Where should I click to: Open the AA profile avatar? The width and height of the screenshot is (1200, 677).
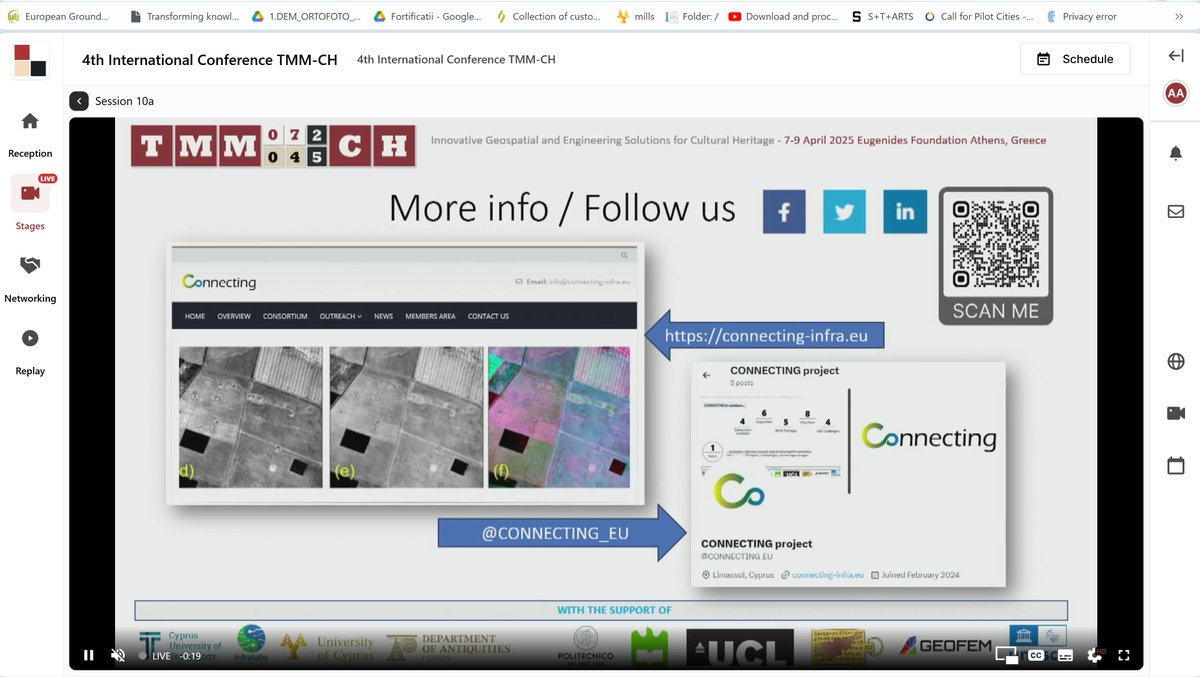click(1176, 93)
